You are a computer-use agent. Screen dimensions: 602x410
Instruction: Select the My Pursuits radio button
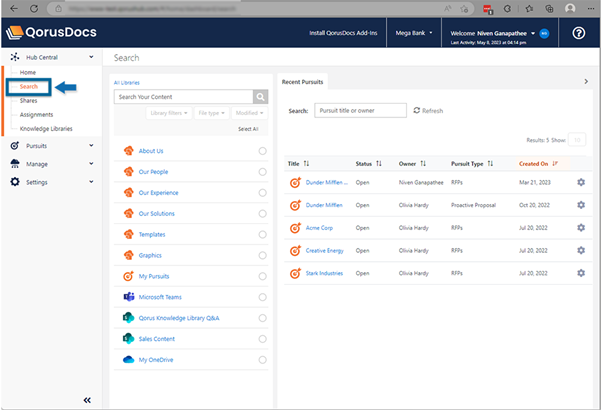pyautogui.click(x=263, y=276)
